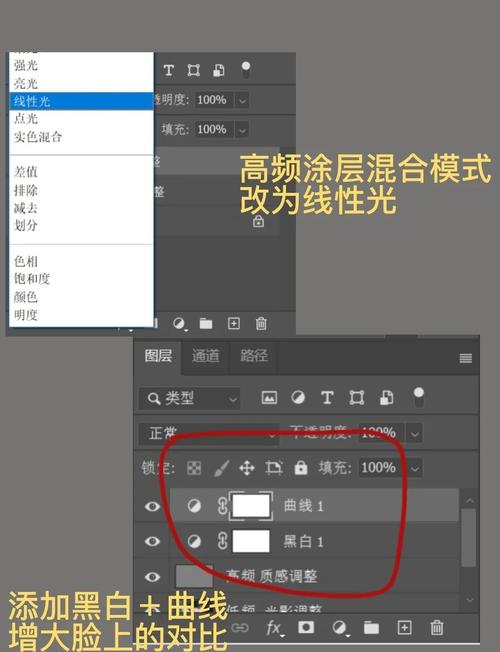The image size is (500, 652).
Task: Click layer list scrollbar up arrow
Action: coord(470,501)
